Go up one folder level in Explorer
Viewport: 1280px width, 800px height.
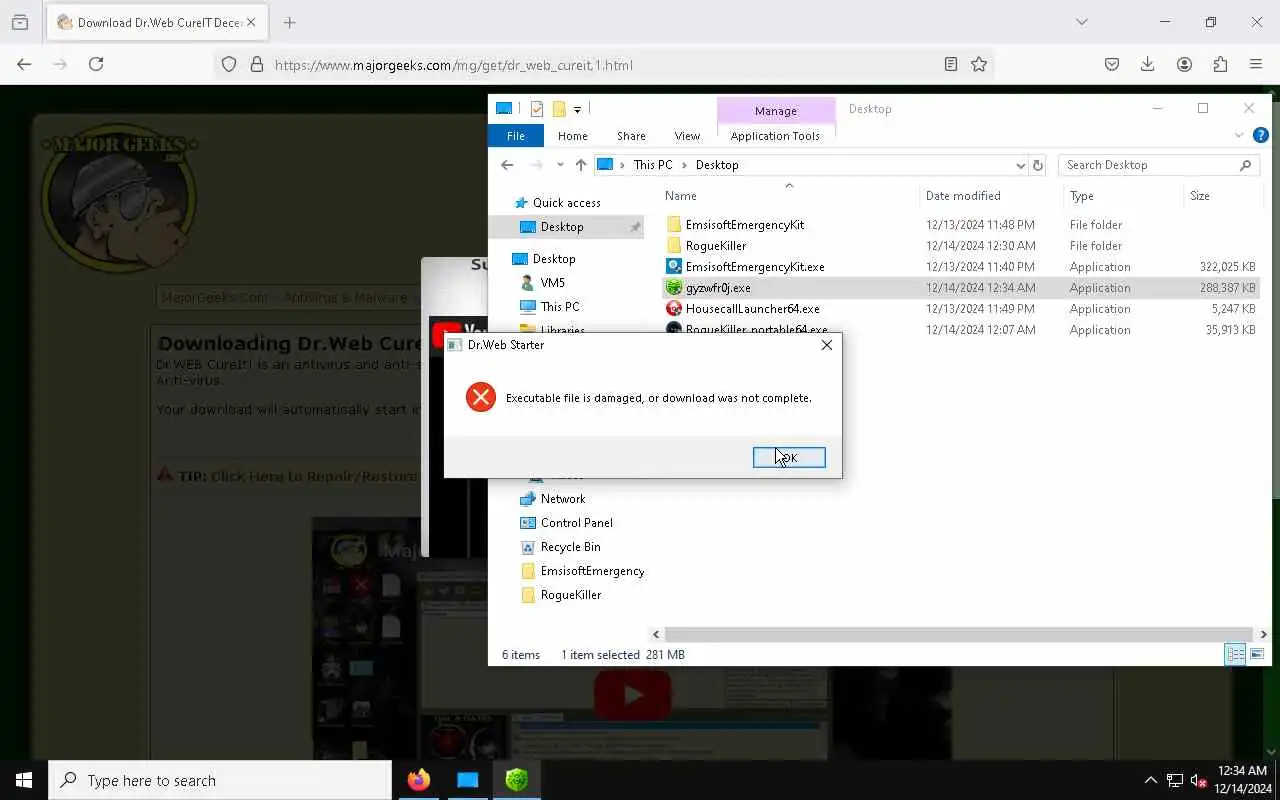pyautogui.click(x=581, y=165)
